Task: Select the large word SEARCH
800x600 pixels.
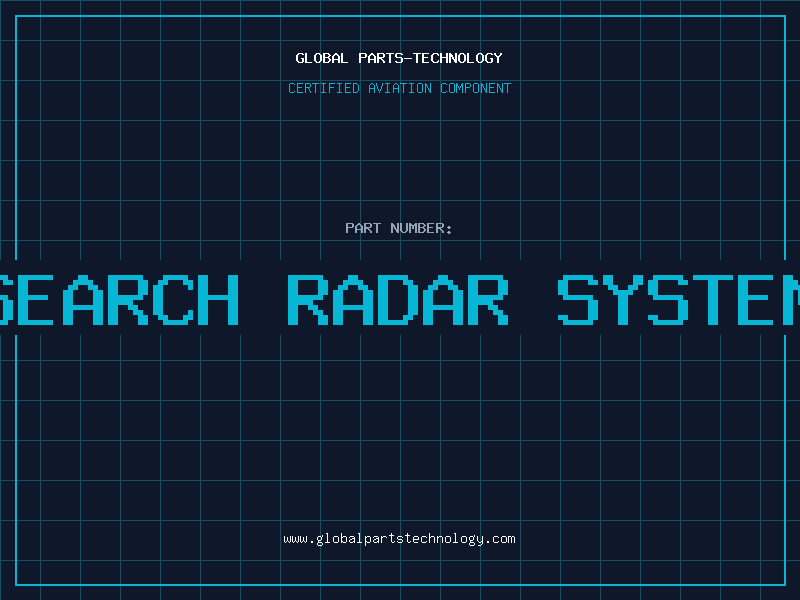Action: (x=120, y=299)
